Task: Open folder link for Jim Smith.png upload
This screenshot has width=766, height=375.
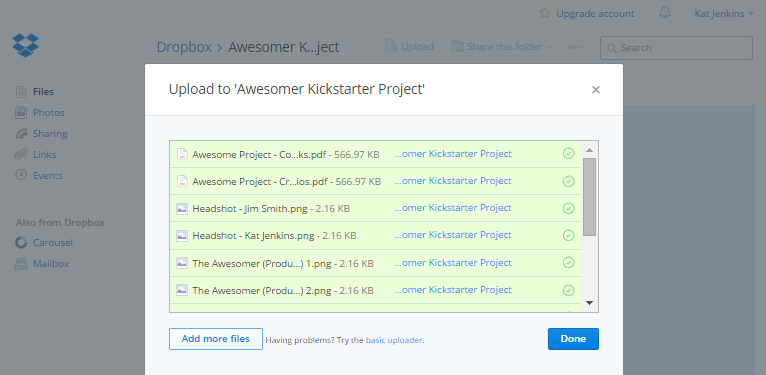Action: pyautogui.click(x=453, y=208)
